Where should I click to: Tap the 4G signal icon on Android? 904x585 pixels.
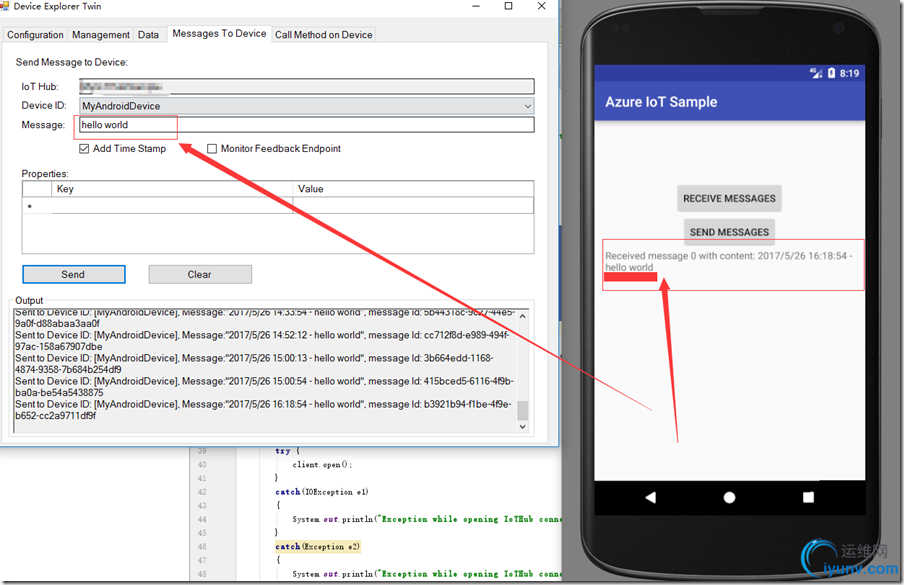click(816, 73)
